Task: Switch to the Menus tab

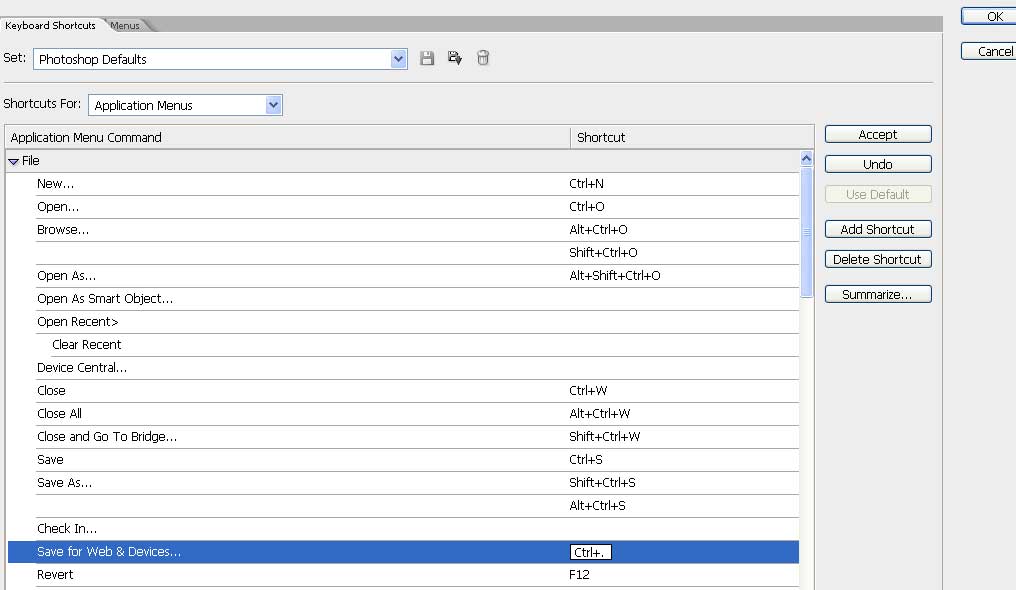Action: click(x=126, y=26)
